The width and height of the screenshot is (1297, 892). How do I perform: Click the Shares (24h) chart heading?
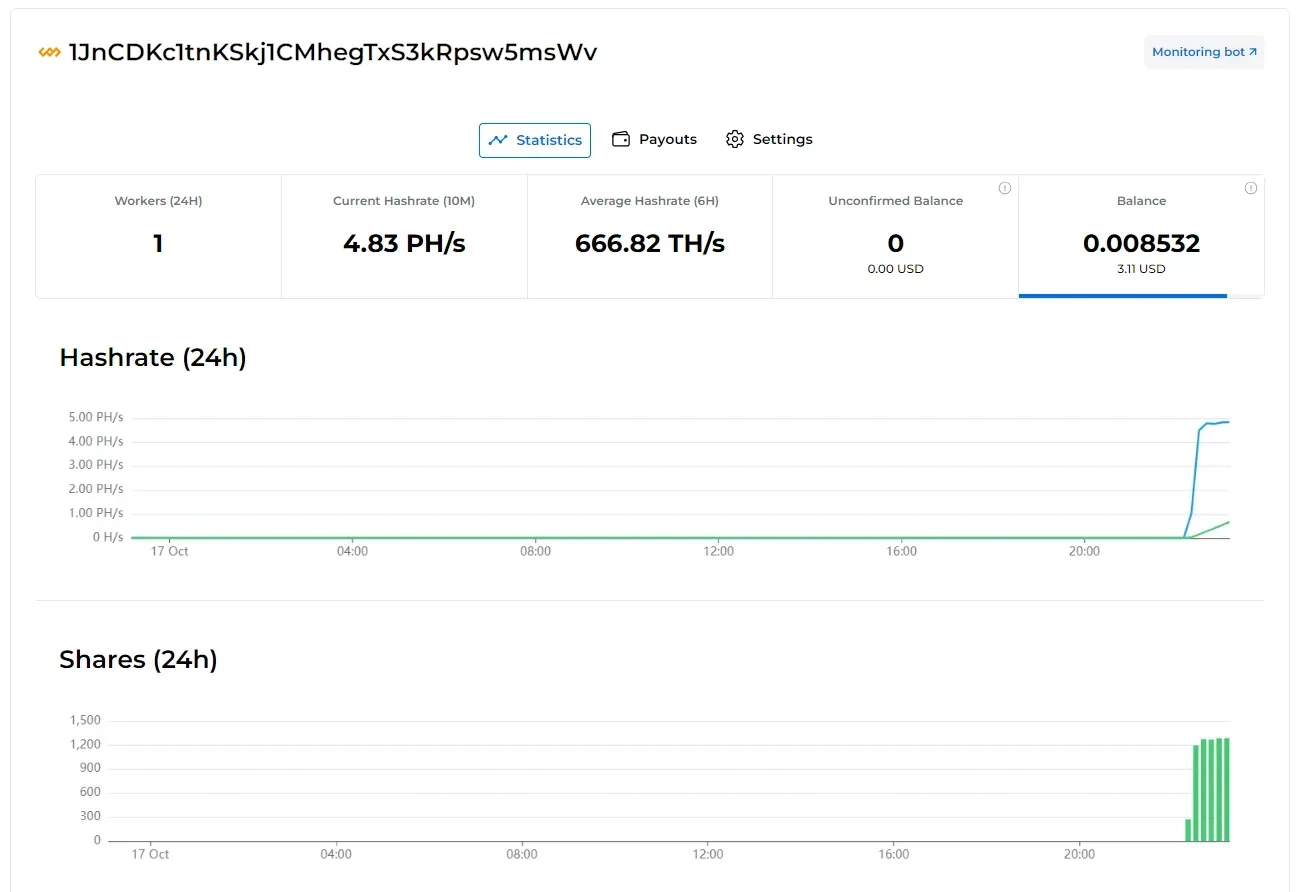coord(138,660)
